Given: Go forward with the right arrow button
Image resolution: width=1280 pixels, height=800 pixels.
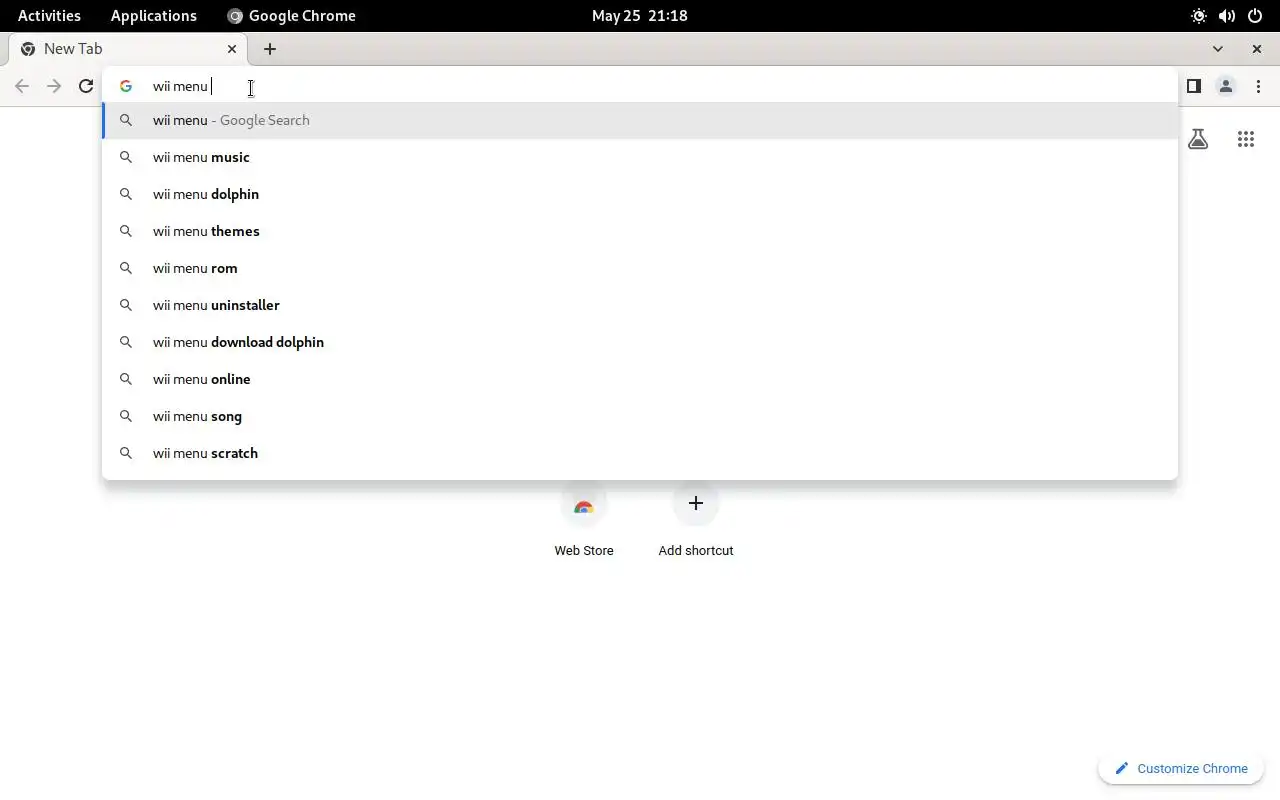Looking at the screenshot, I should [54, 86].
